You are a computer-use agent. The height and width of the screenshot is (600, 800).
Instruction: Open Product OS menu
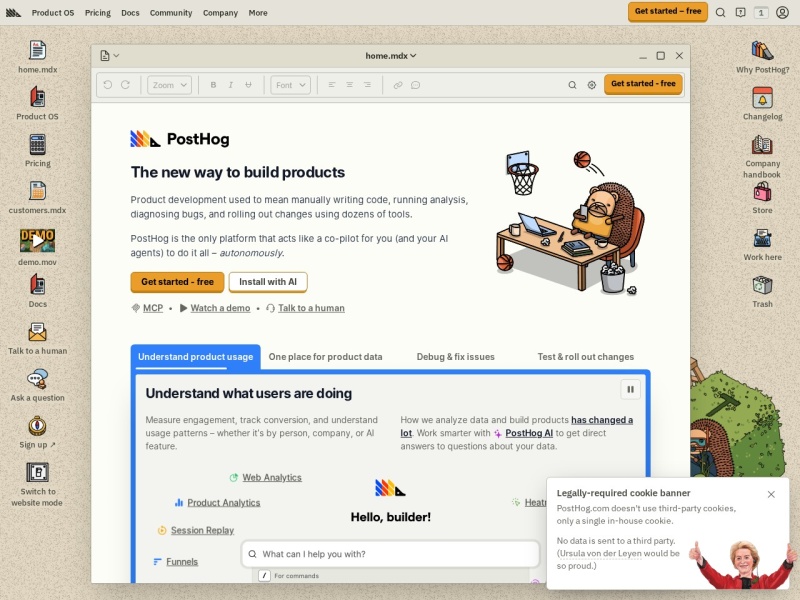(53, 13)
